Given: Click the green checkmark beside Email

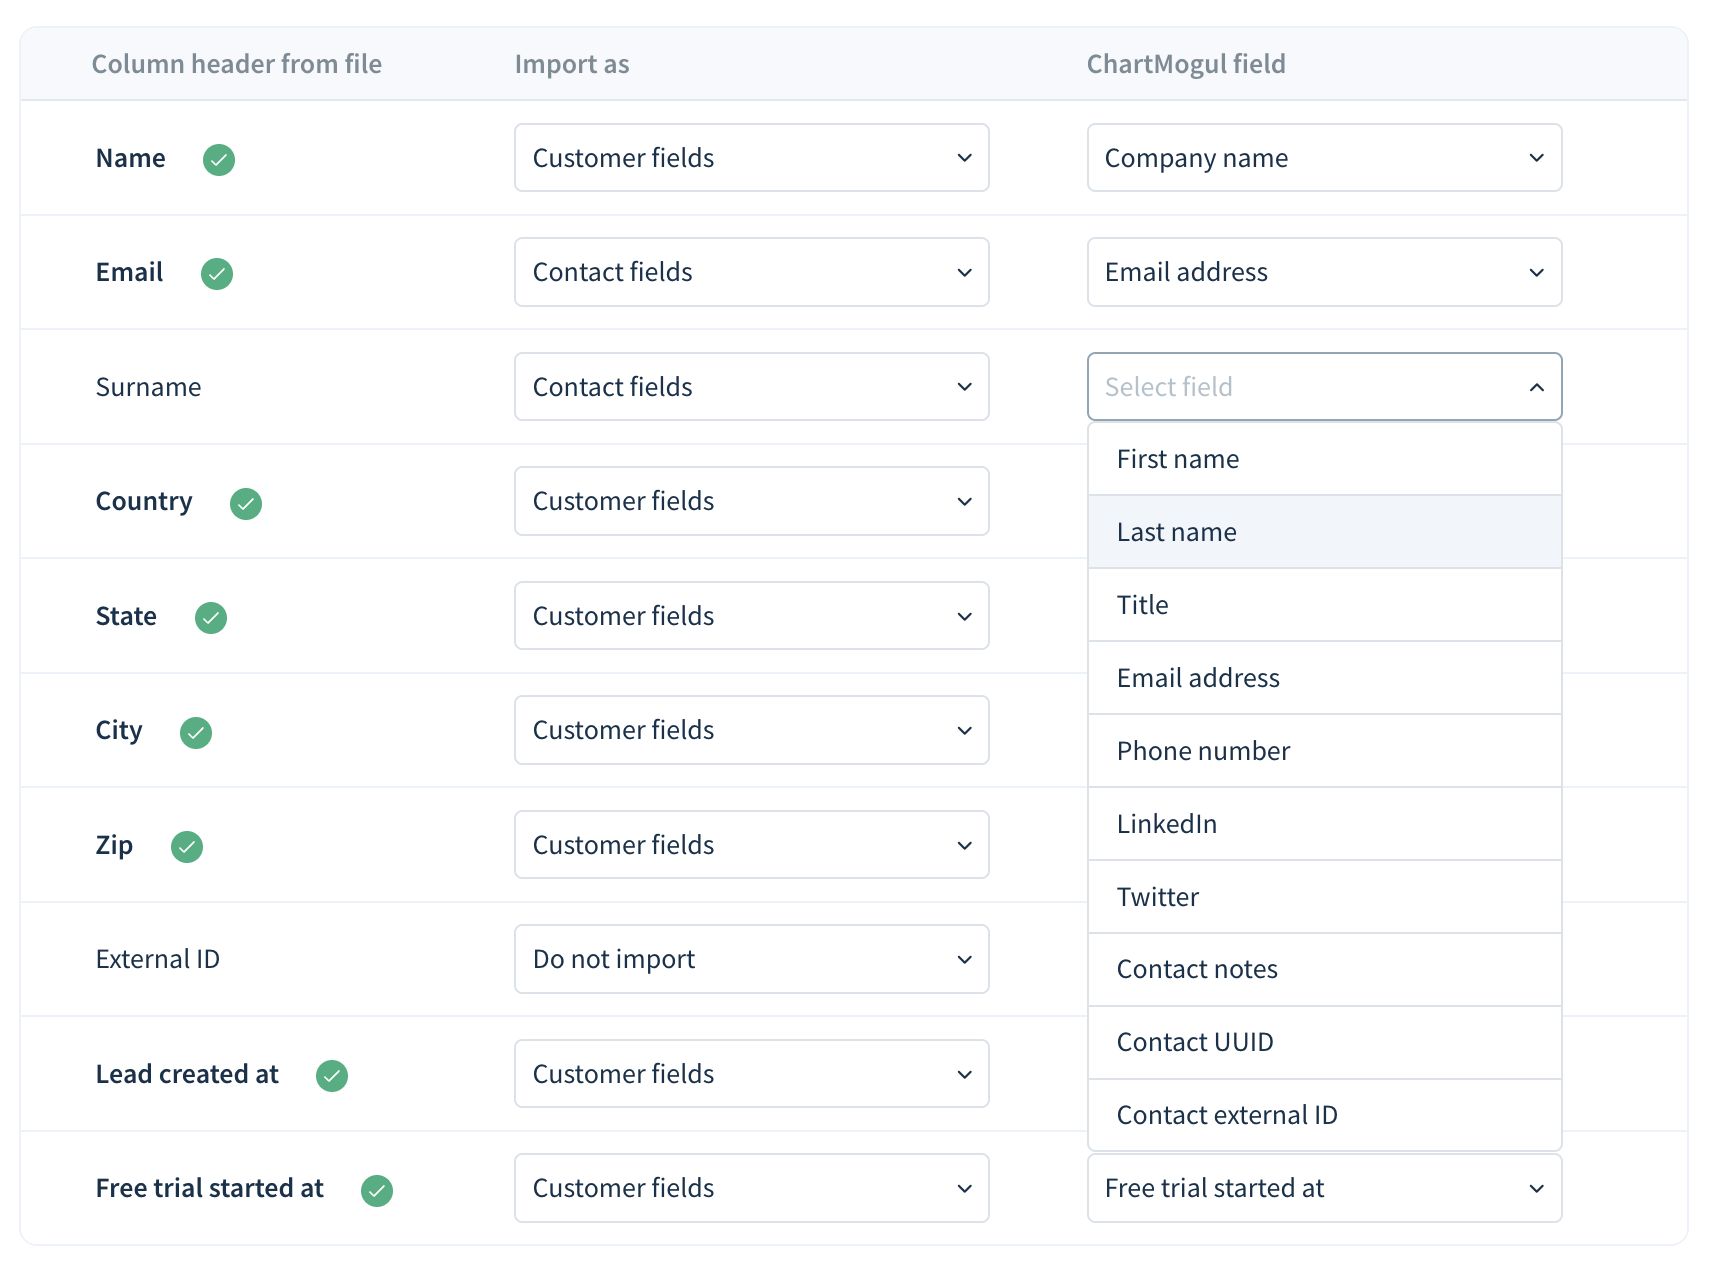Looking at the screenshot, I should tap(216, 273).
